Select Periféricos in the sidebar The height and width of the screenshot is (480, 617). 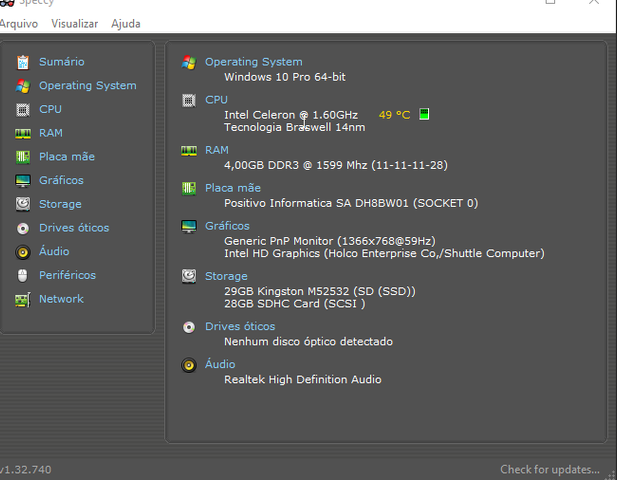coord(67,275)
